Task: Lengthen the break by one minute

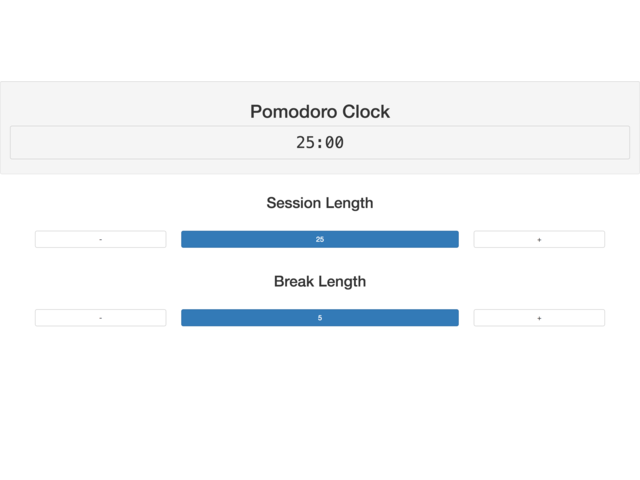Action: pyautogui.click(x=539, y=318)
